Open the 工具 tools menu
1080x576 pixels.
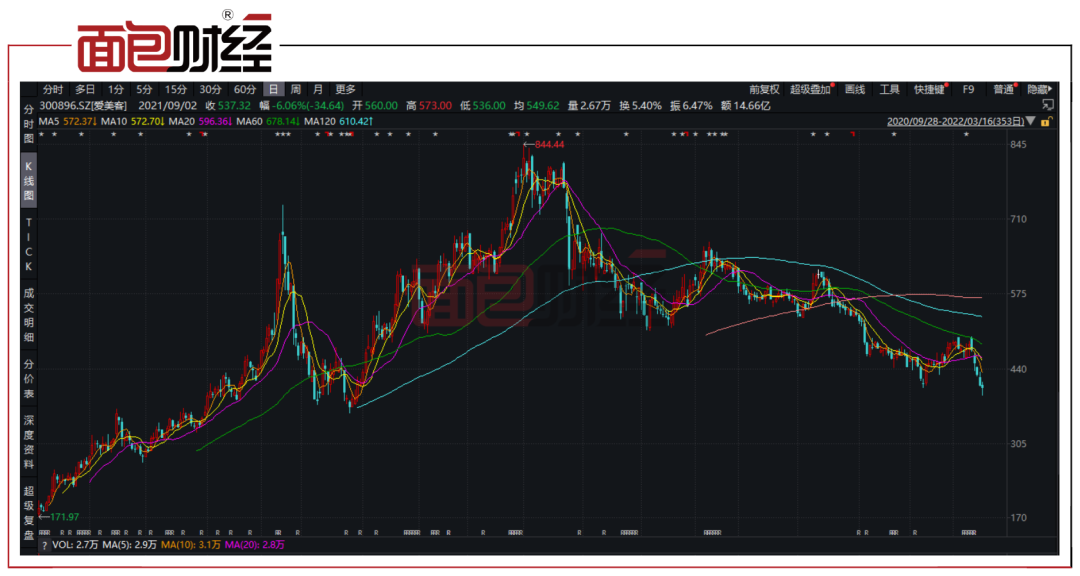889,89
